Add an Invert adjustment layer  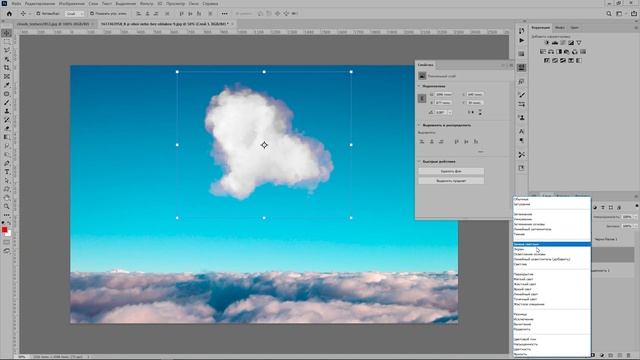(x=547, y=60)
